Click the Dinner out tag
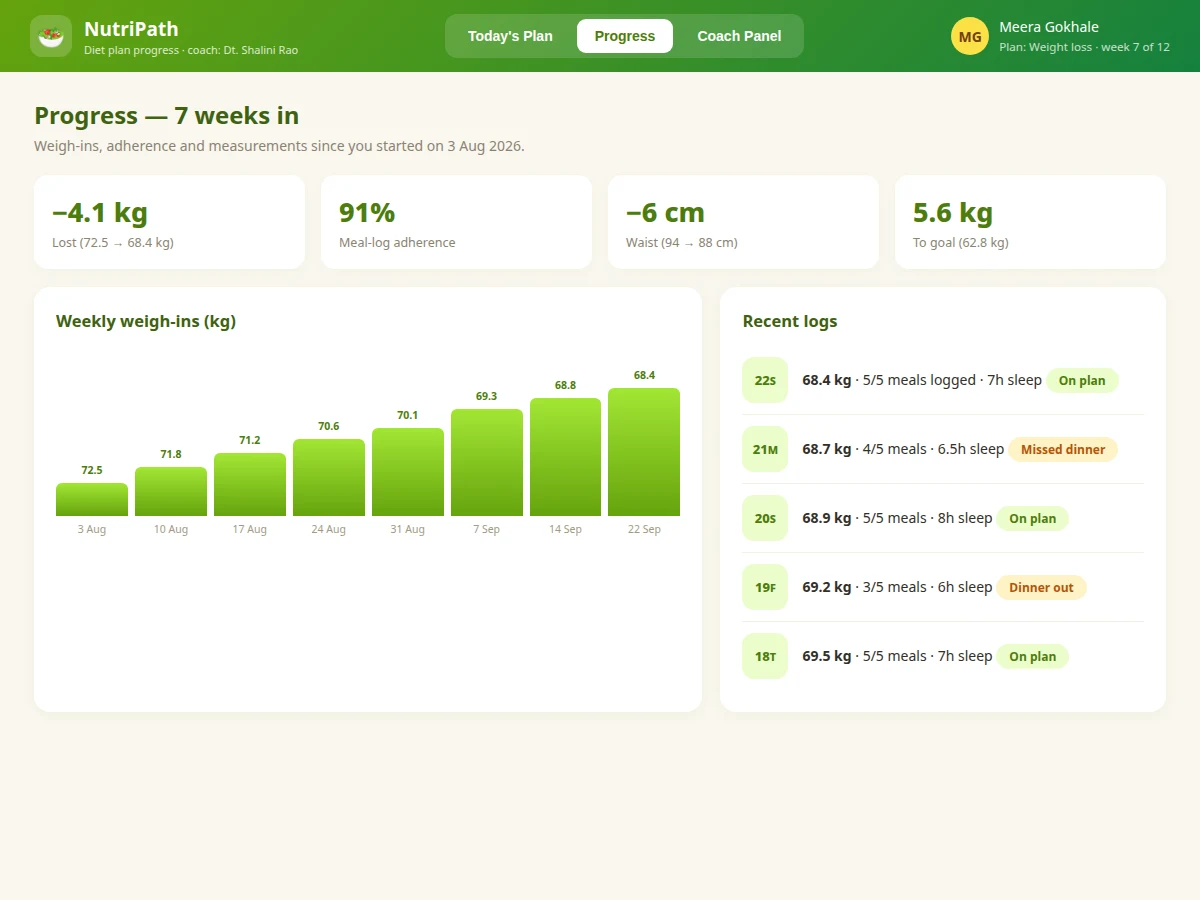This screenshot has height=900, width=1200. tap(1041, 587)
